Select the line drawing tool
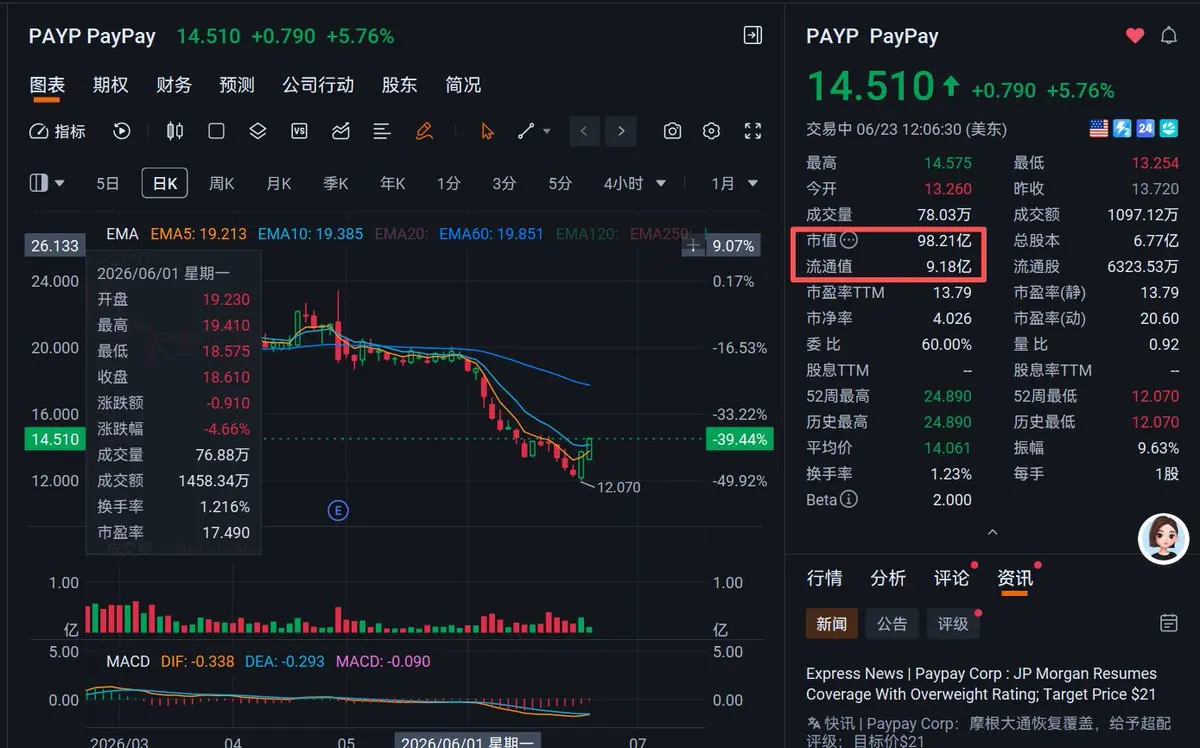 click(526, 131)
